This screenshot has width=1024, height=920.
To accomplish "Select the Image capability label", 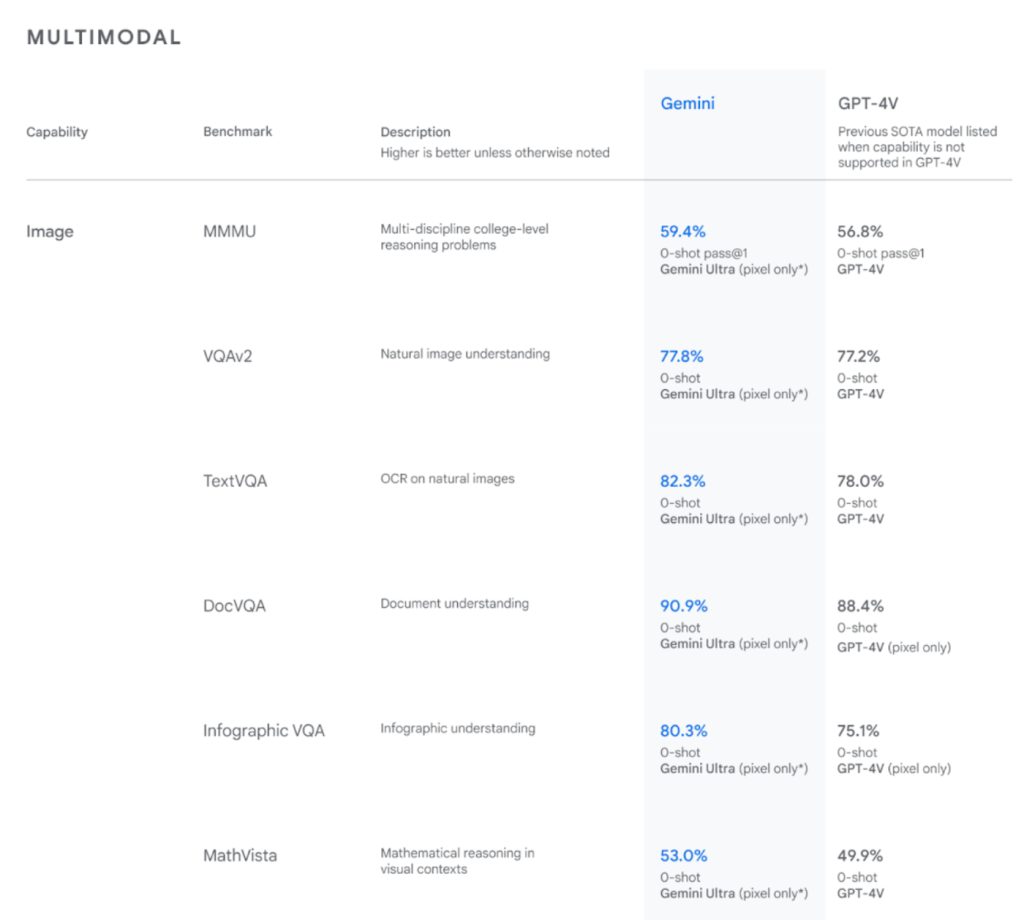I will pos(50,232).
